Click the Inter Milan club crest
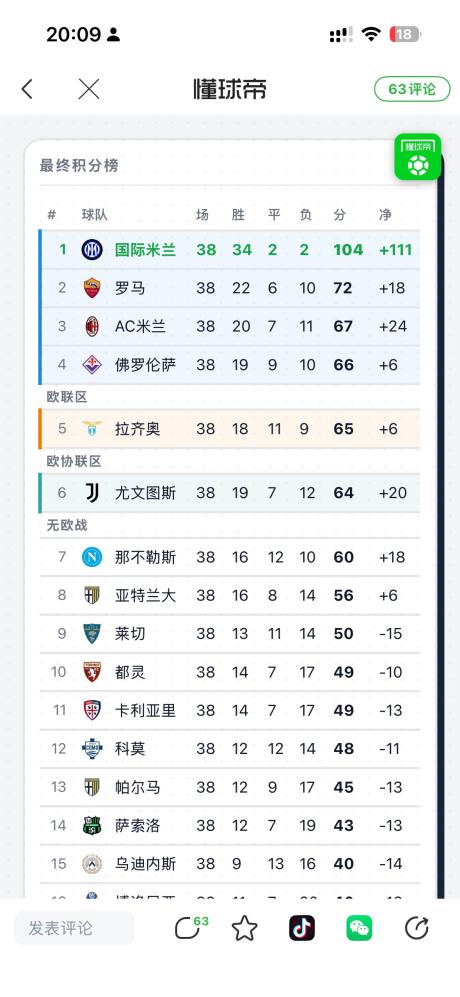 92,250
